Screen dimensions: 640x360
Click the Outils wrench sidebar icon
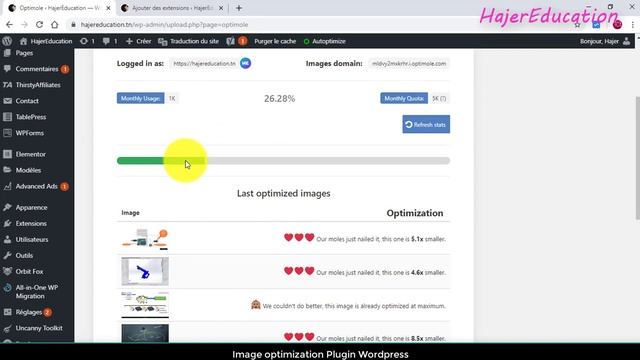point(7,255)
